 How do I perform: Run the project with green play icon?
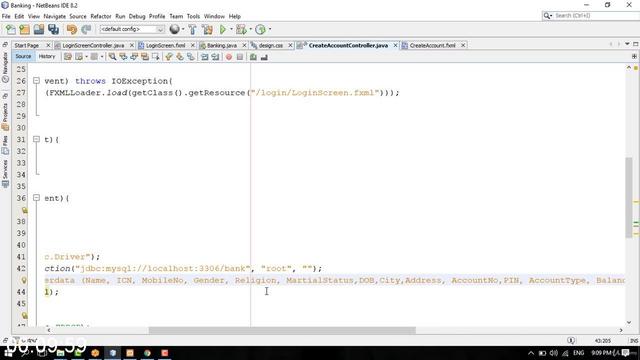223,29
